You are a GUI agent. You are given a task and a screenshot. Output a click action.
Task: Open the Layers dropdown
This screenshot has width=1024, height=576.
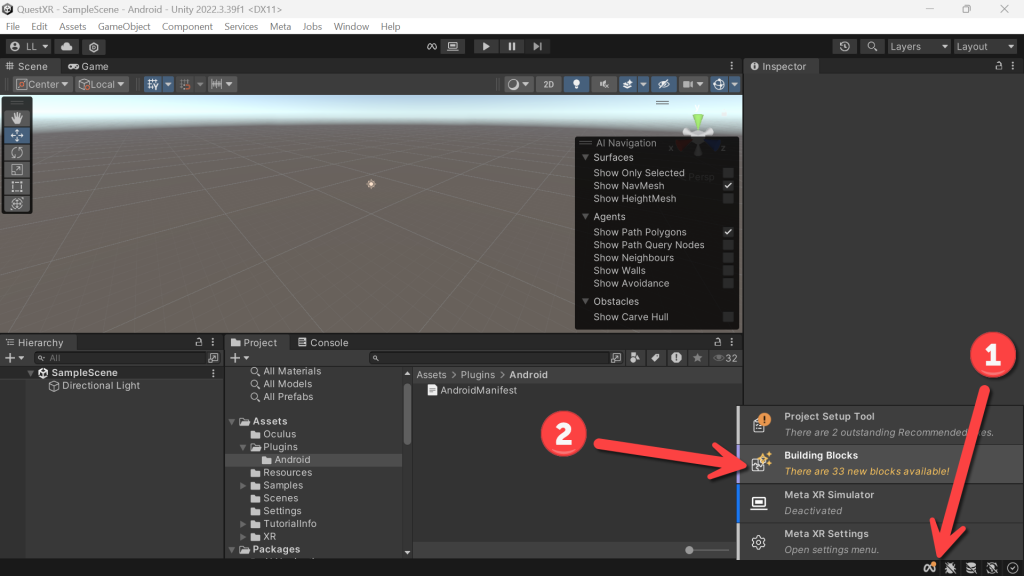pos(919,46)
